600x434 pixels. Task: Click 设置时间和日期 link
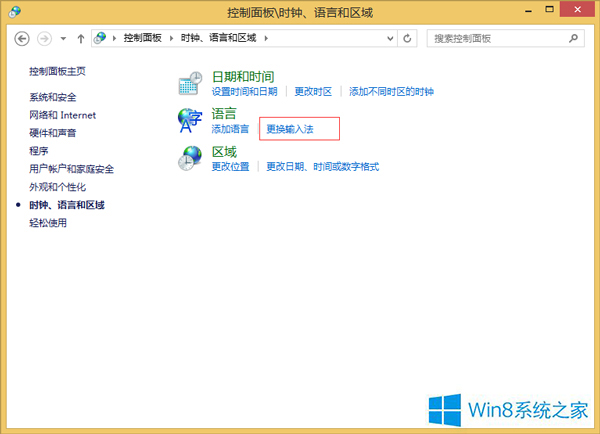pyautogui.click(x=245, y=92)
